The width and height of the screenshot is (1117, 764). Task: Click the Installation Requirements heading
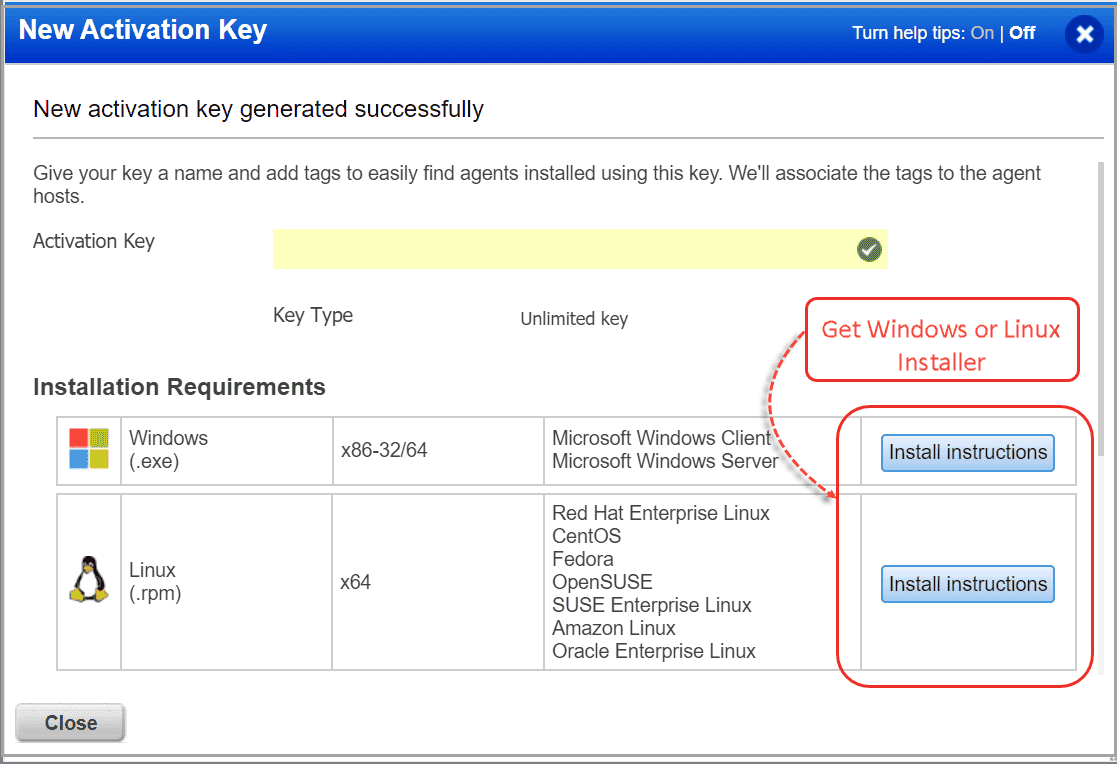tap(178, 387)
